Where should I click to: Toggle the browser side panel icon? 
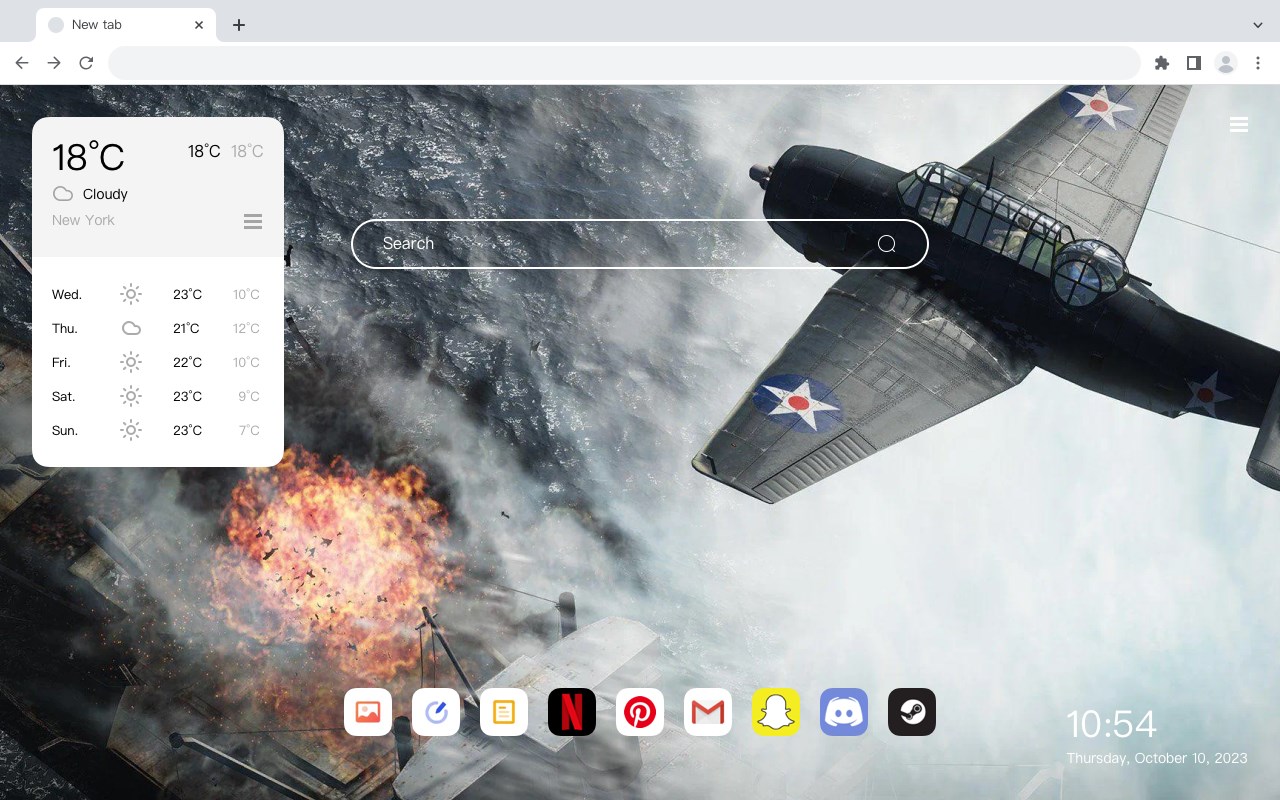click(1194, 63)
